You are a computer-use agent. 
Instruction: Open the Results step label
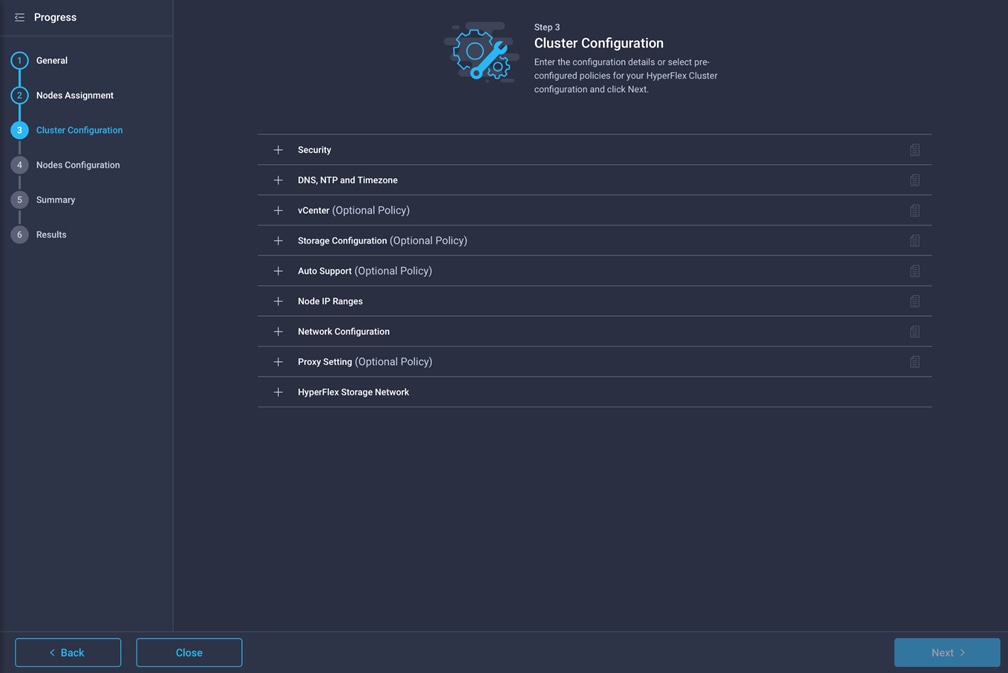51,234
